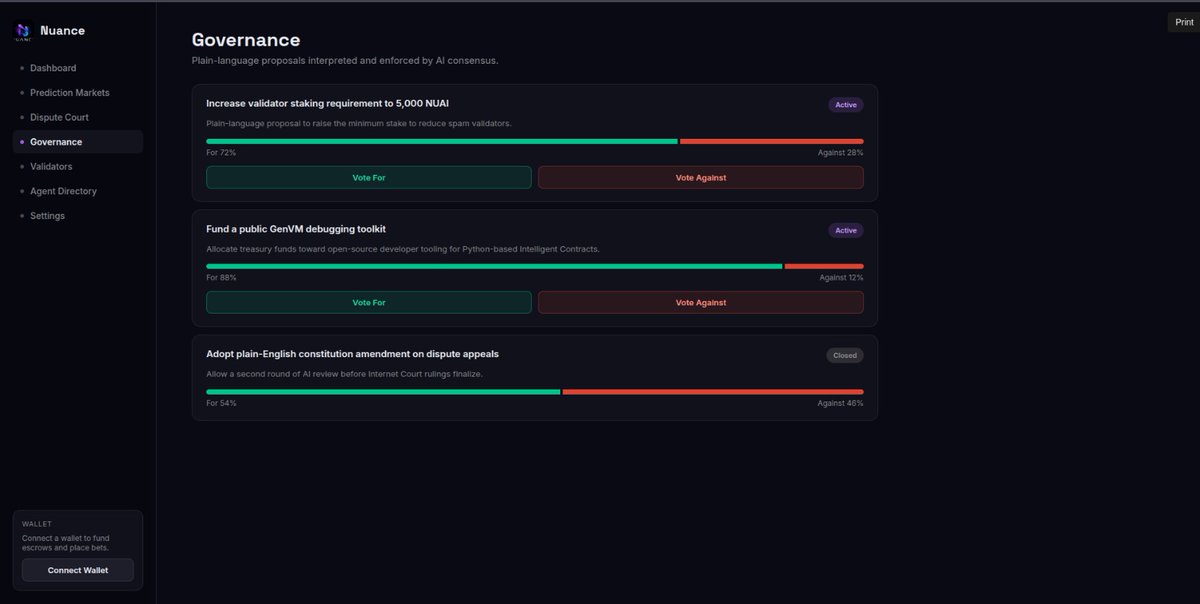Click the 'Against 46%' label
Screen dimensions: 1200x604
[x=840, y=403]
